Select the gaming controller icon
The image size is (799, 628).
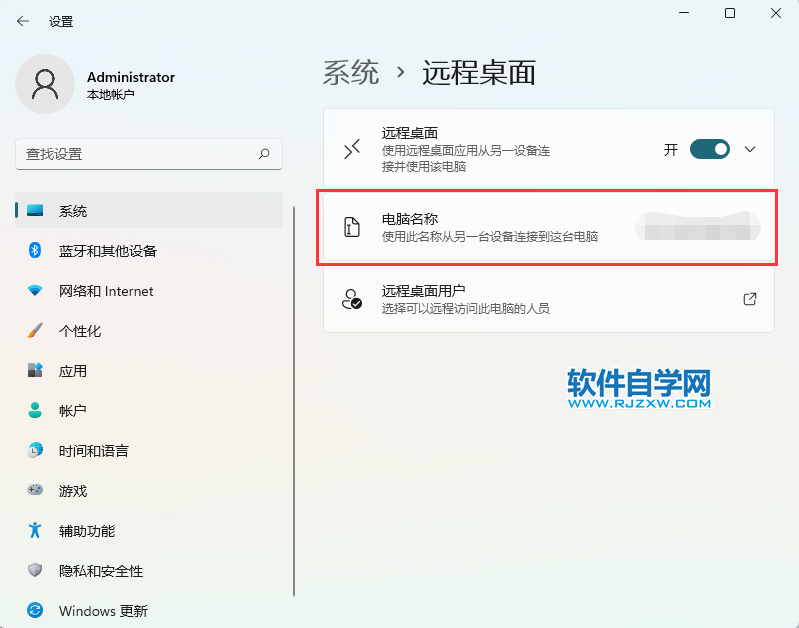(x=35, y=490)
